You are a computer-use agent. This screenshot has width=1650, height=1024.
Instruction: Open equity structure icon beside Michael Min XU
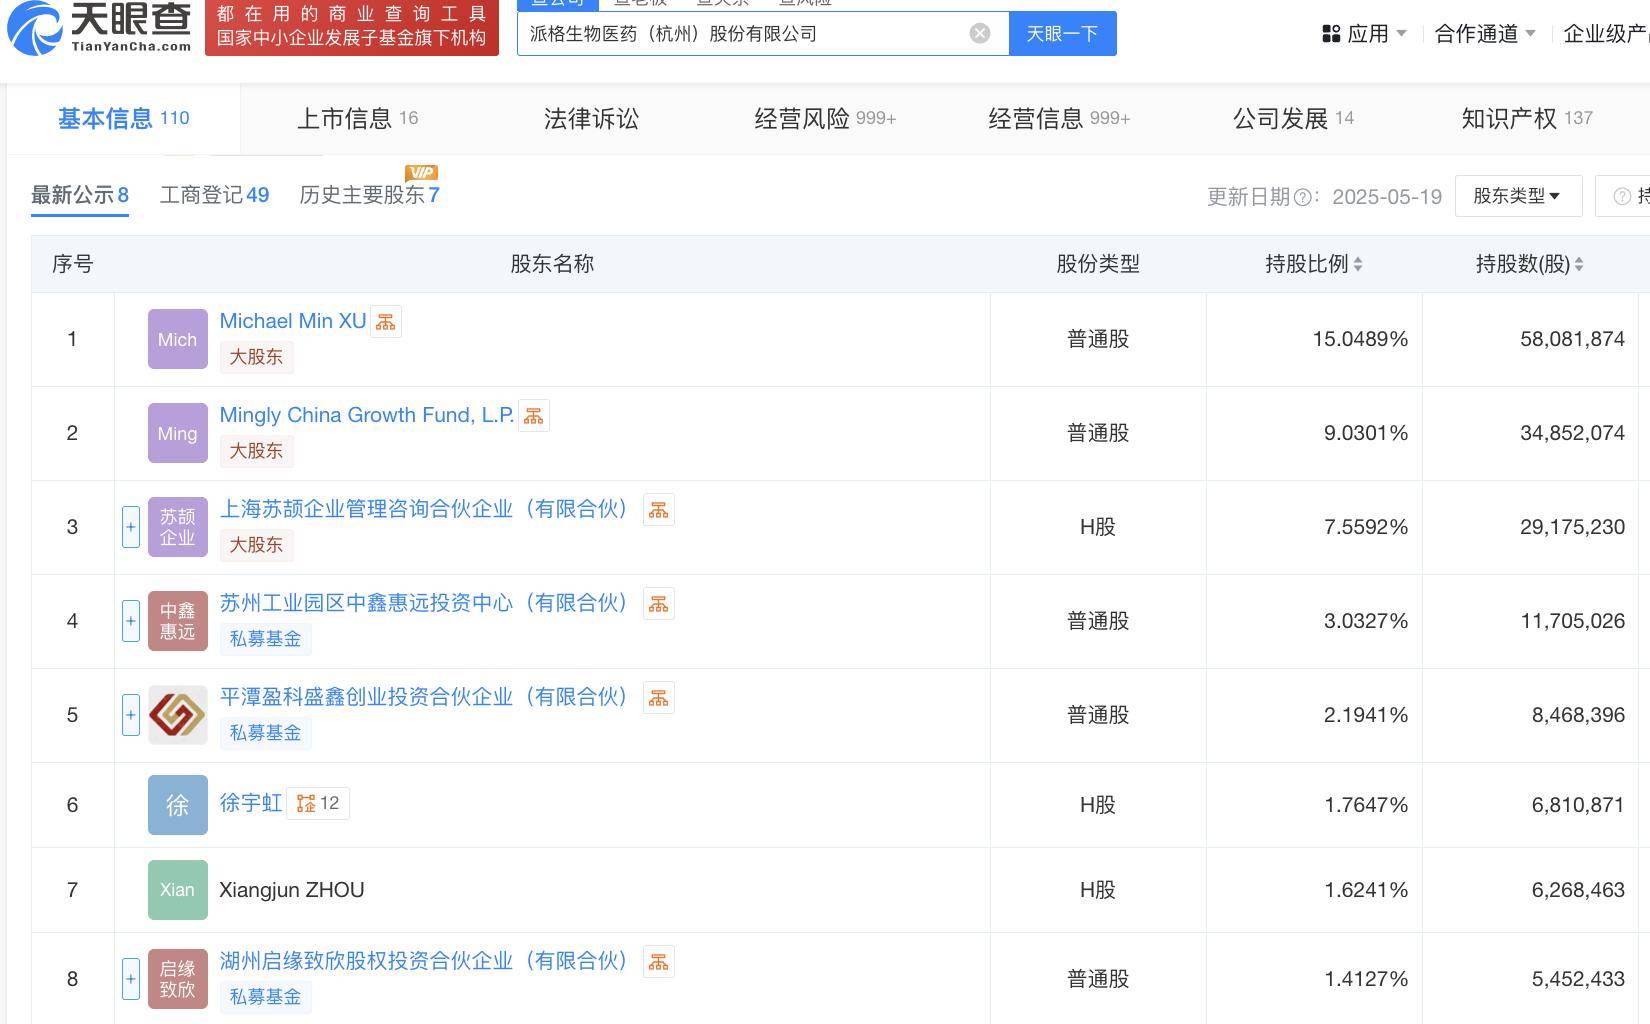[385, 322]
